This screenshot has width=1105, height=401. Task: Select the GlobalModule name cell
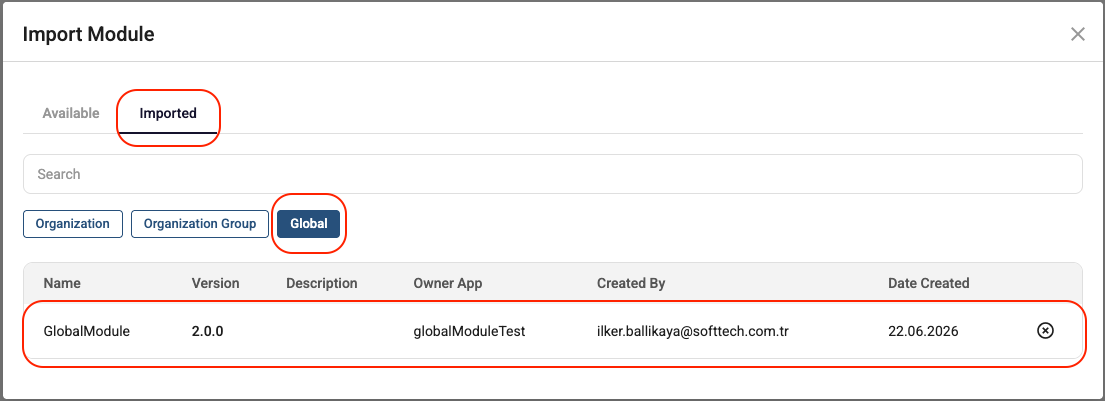87,331
